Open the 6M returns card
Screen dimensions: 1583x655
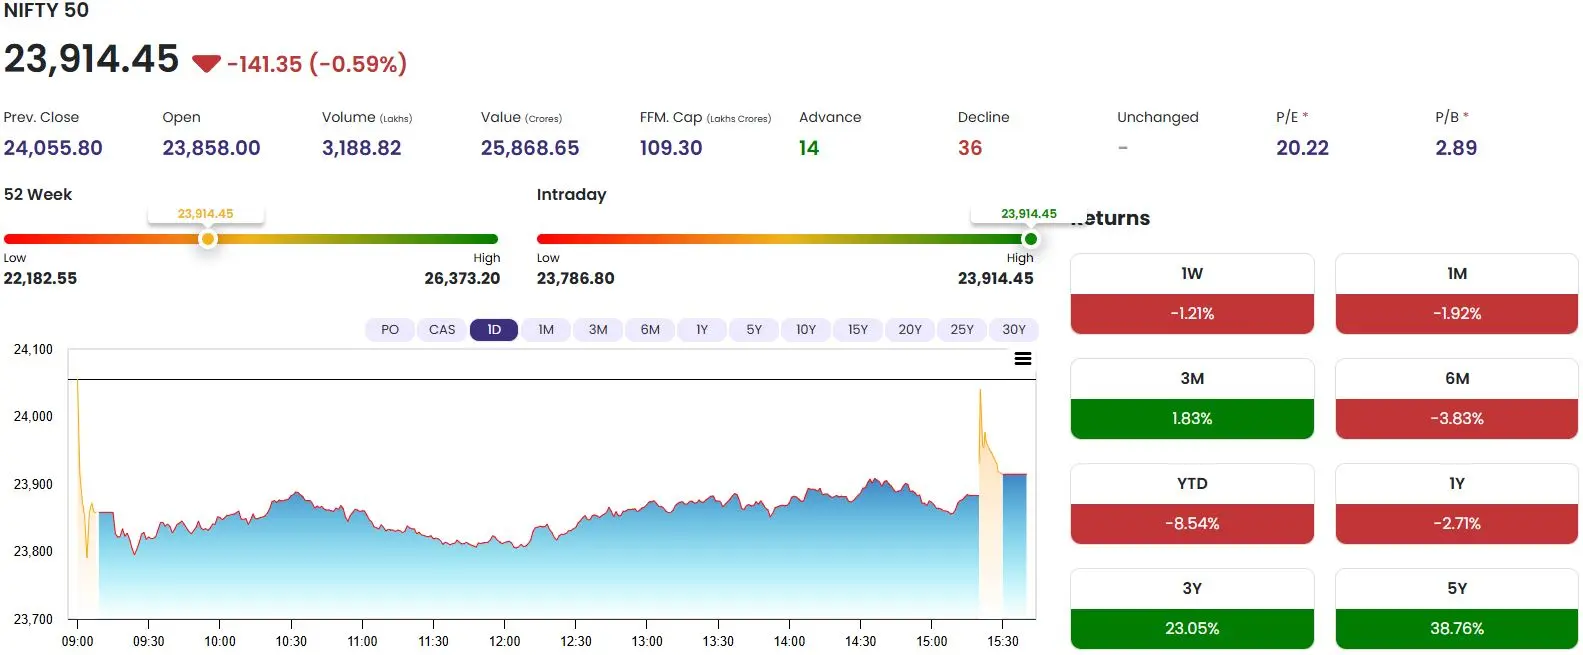(x=1457, y=398)
